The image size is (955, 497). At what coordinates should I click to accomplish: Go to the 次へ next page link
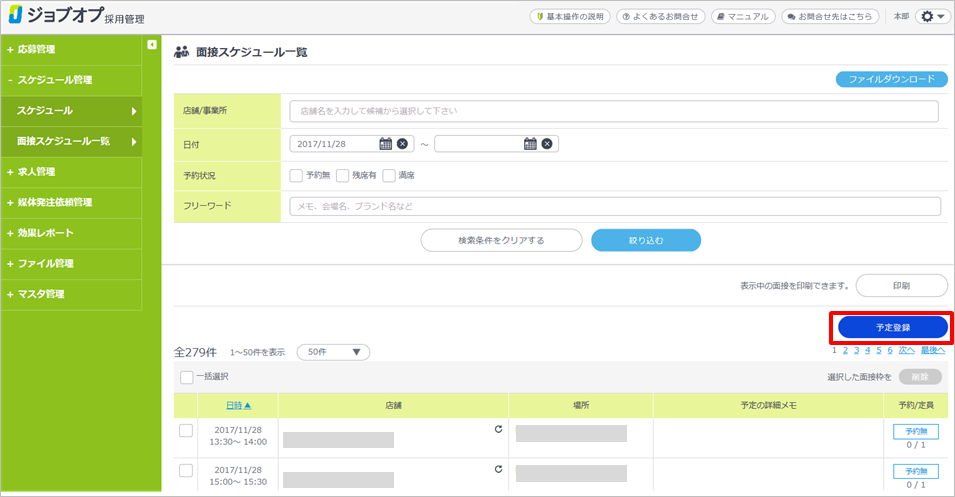tap(906, 350)
